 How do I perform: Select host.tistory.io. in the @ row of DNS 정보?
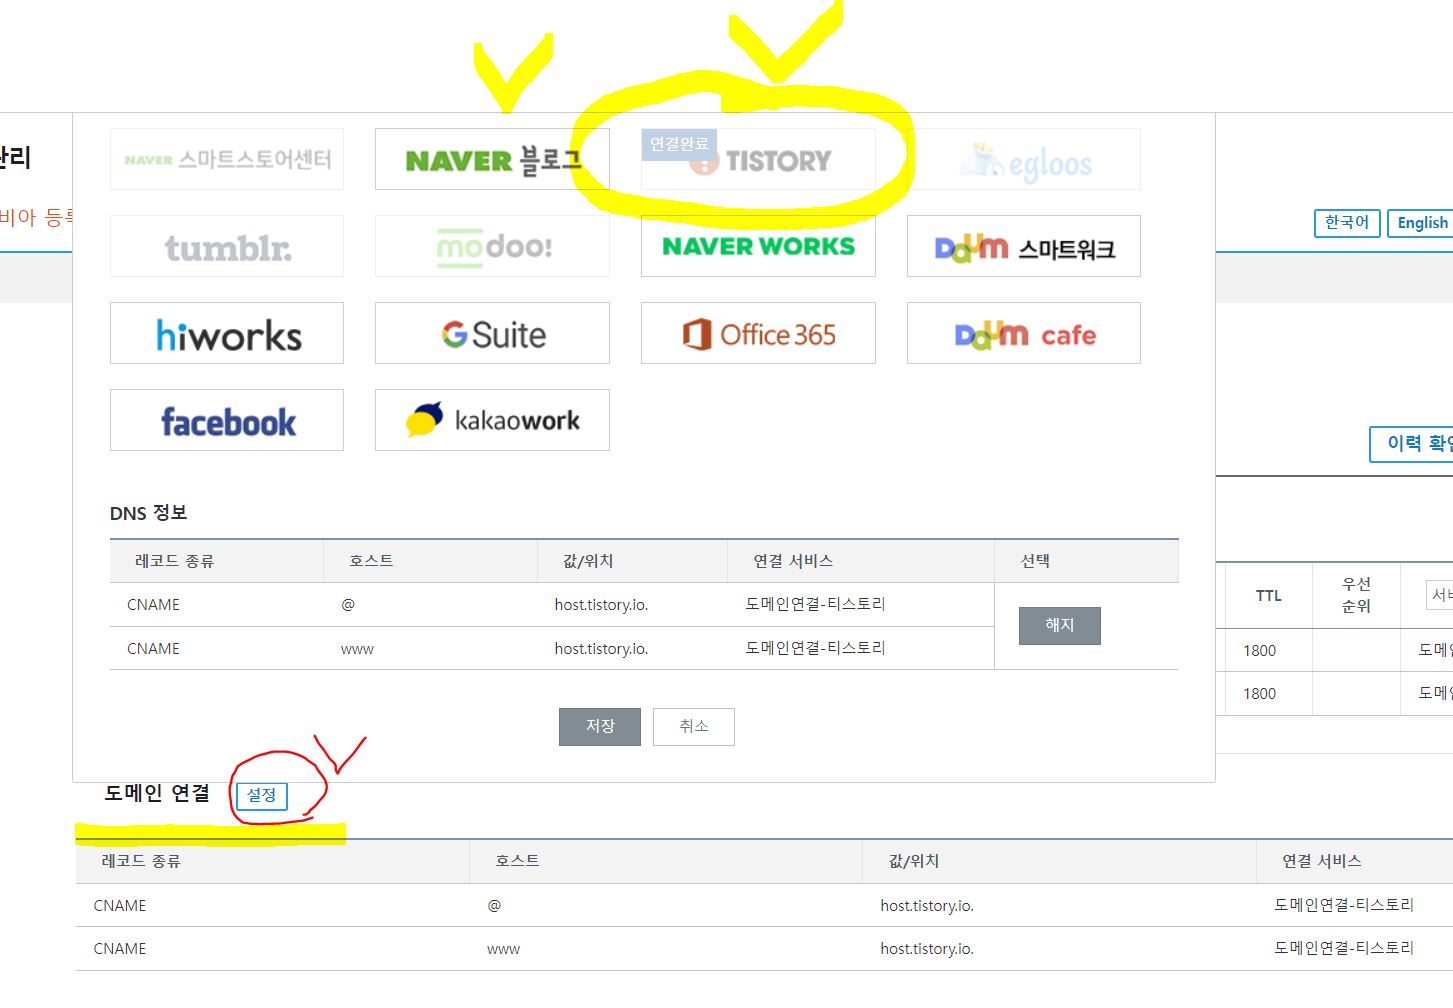[x=601, y=605]
